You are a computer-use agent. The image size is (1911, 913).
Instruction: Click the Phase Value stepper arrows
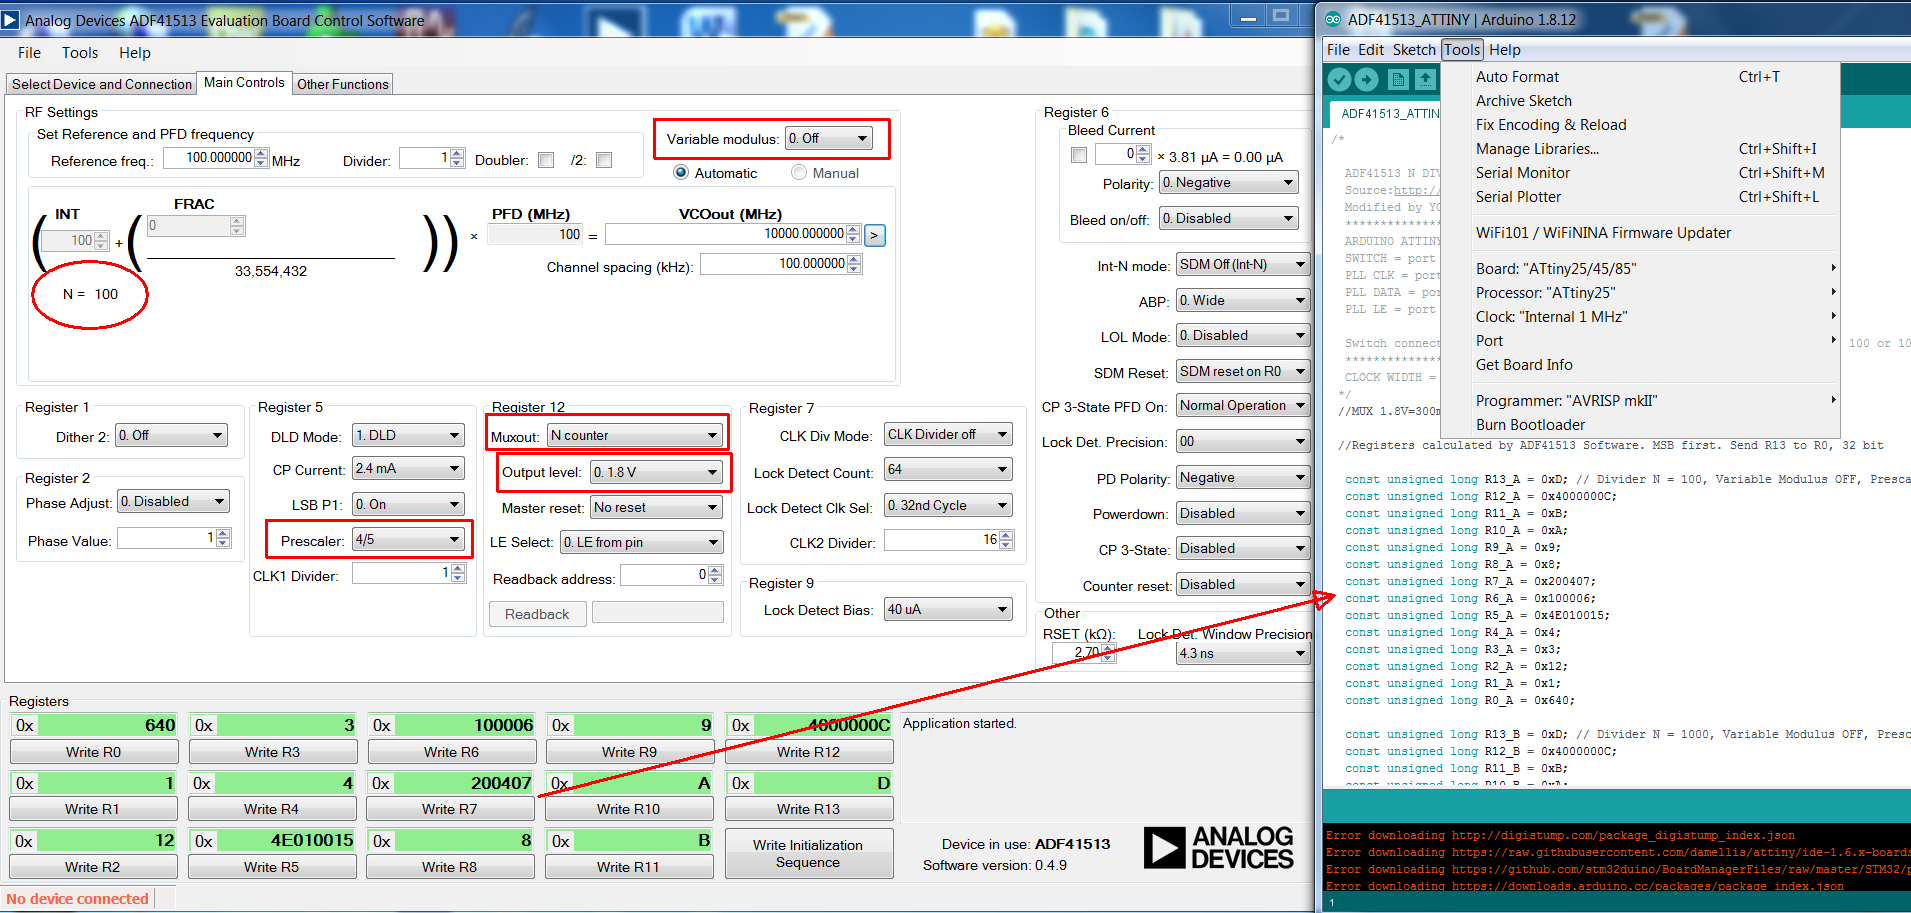[223, 539]
